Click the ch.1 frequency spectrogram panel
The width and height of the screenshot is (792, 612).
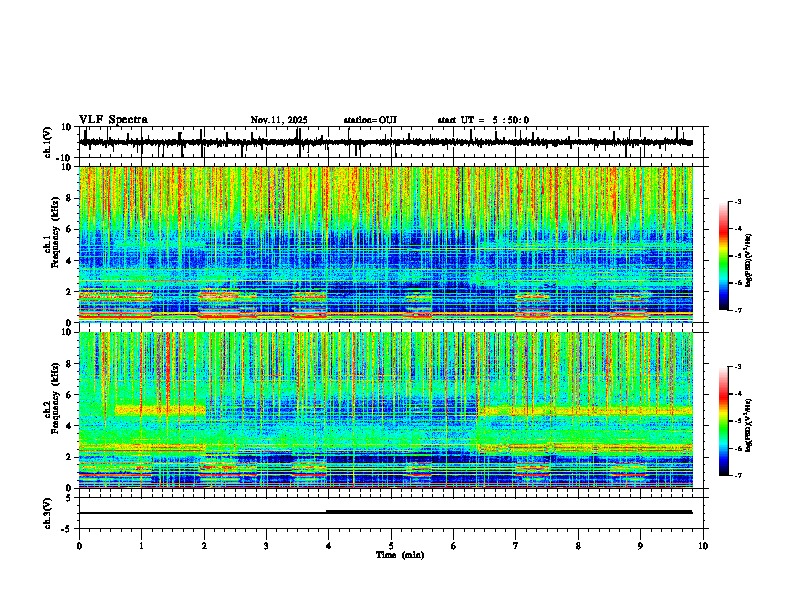point(393,244)
